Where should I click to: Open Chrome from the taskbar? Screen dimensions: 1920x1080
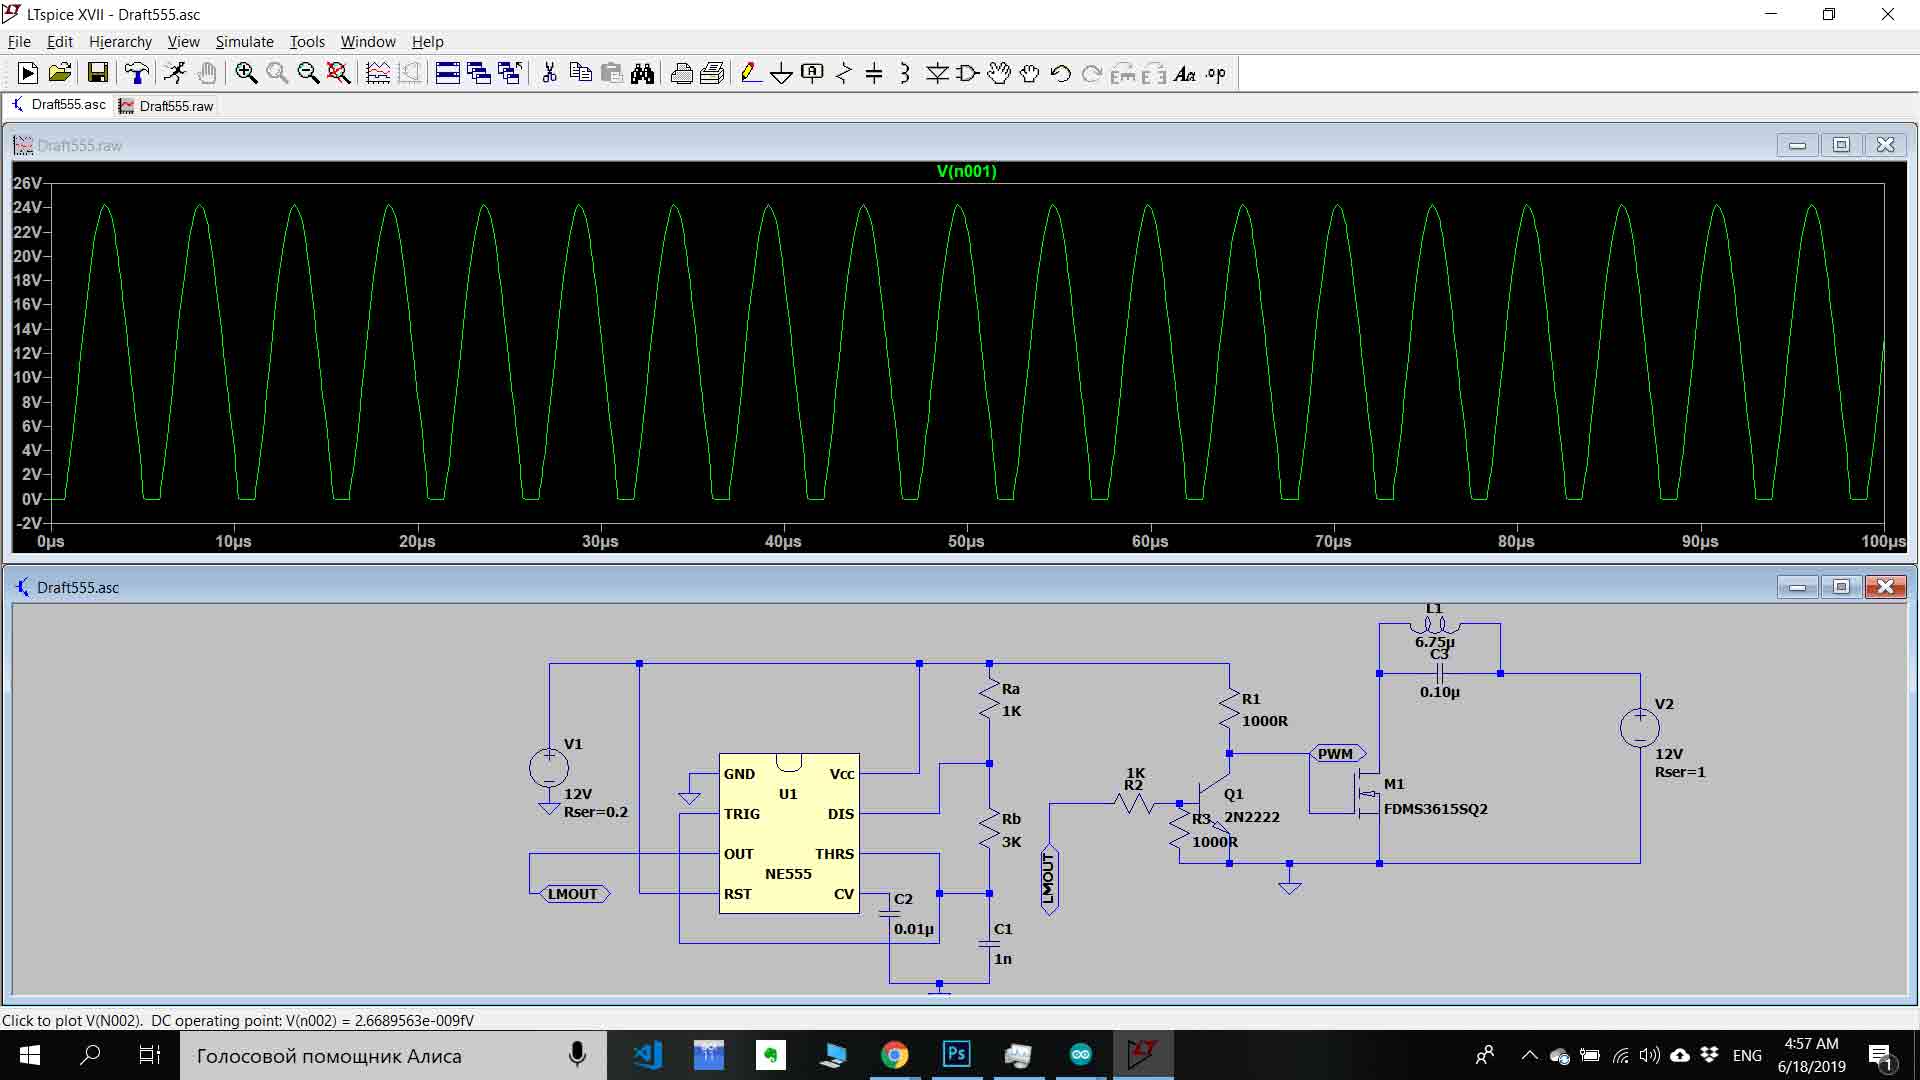[x=894, y=1055]
